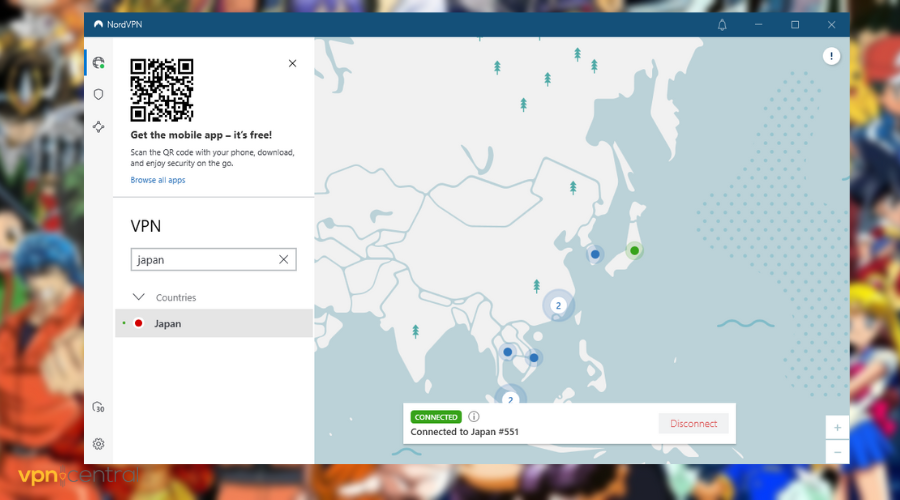Open the 30-day trial timer icon
This screenshot has width=900, height=500.
click(x=99, y=408)
